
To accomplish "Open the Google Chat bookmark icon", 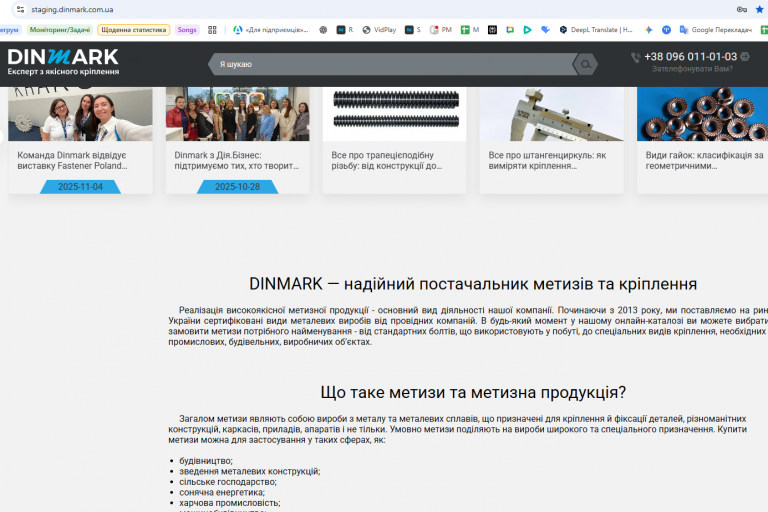I will (x=510, y=30).
